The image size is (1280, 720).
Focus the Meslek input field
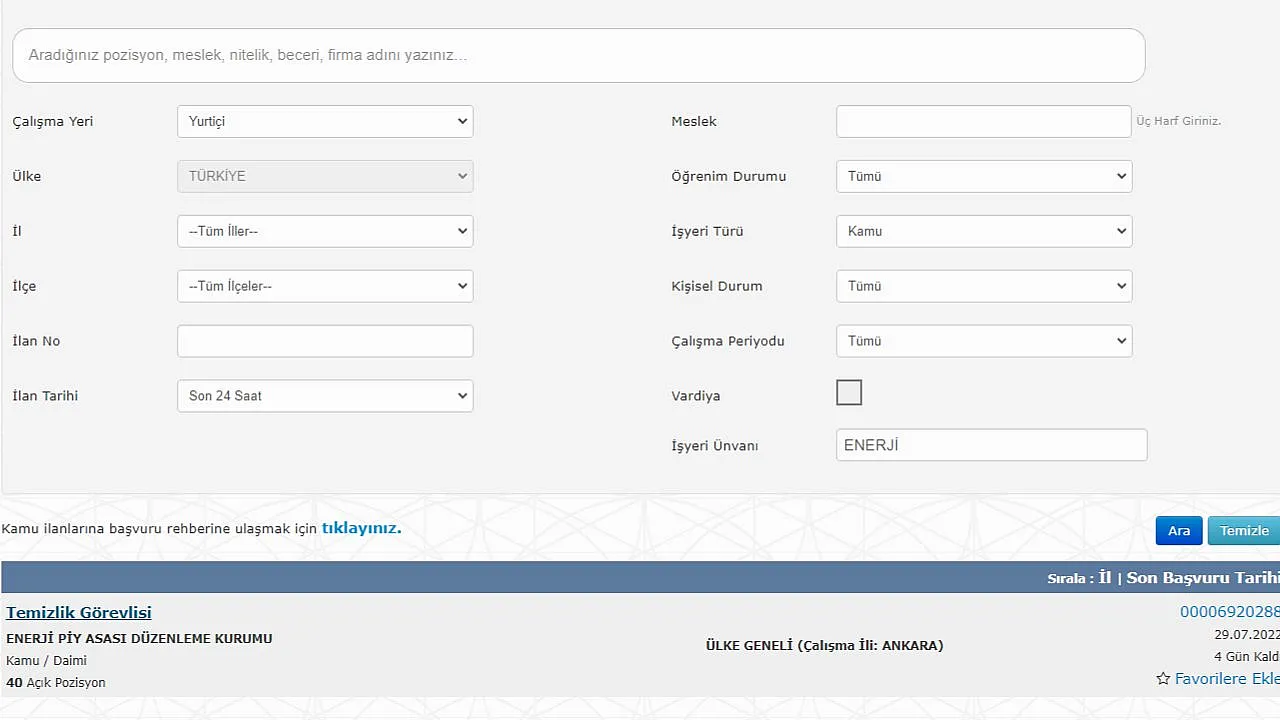pyautogui.click(x=983, y=121)
